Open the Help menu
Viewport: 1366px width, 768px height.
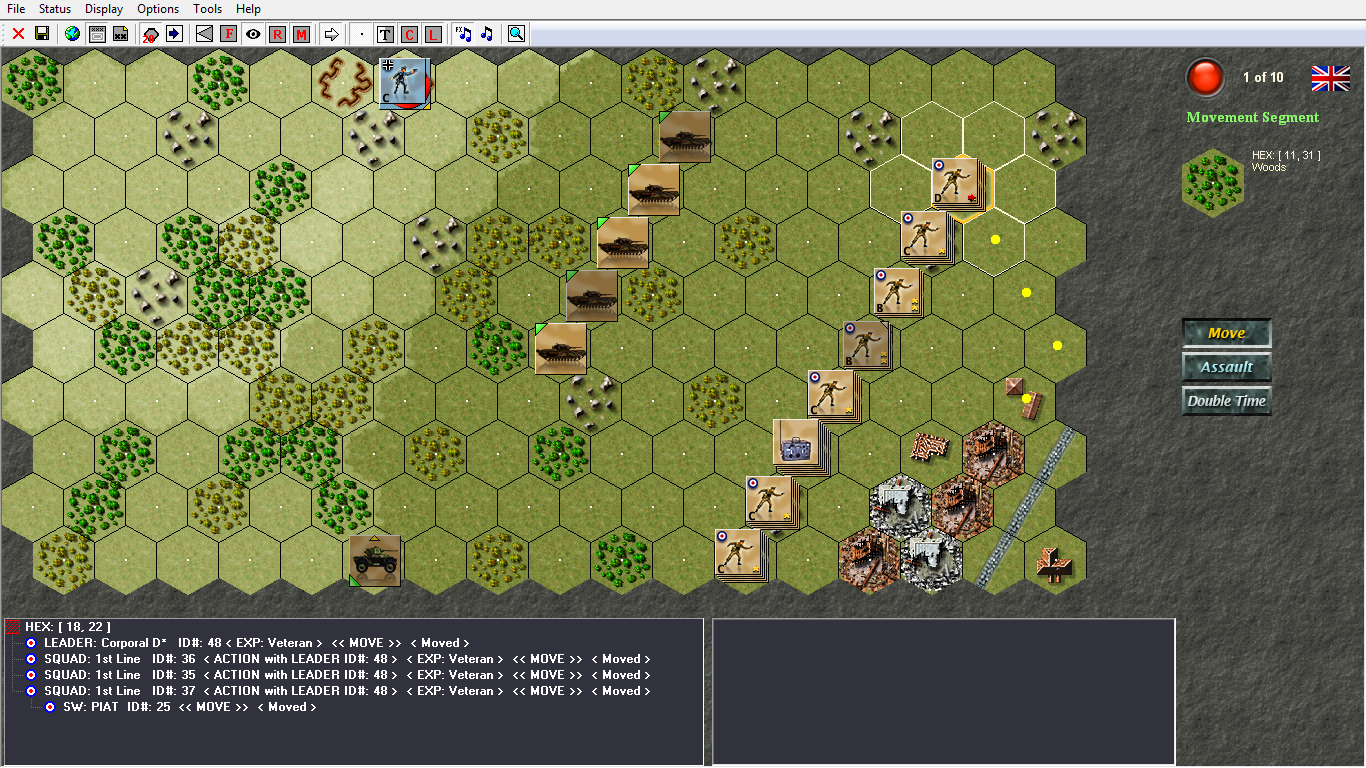(248, 9)
